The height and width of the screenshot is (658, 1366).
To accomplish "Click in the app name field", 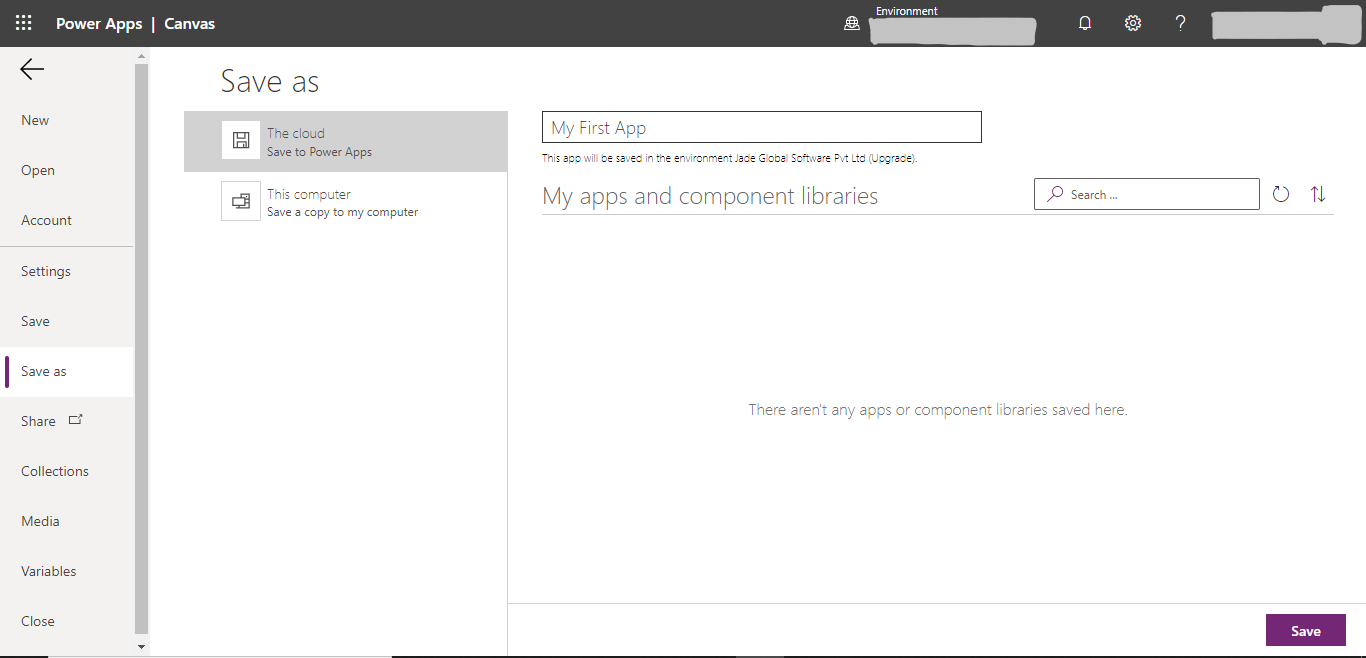I will (x=761, y=128).
